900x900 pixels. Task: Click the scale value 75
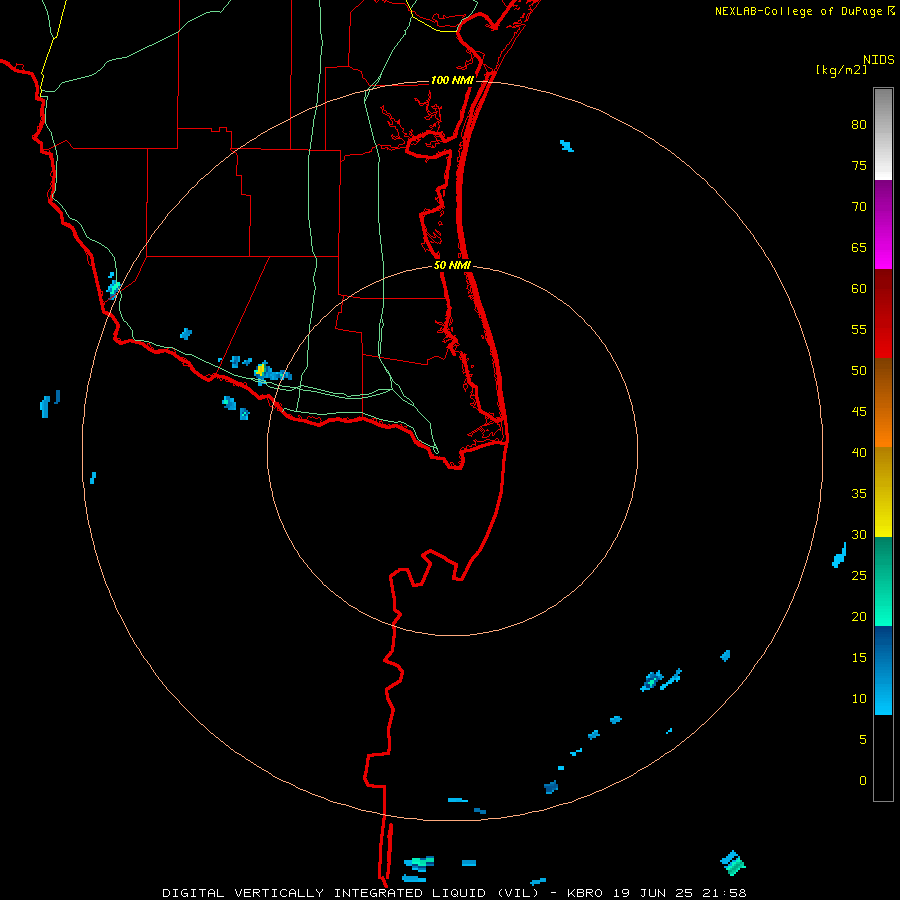click(x=859, y=165)
